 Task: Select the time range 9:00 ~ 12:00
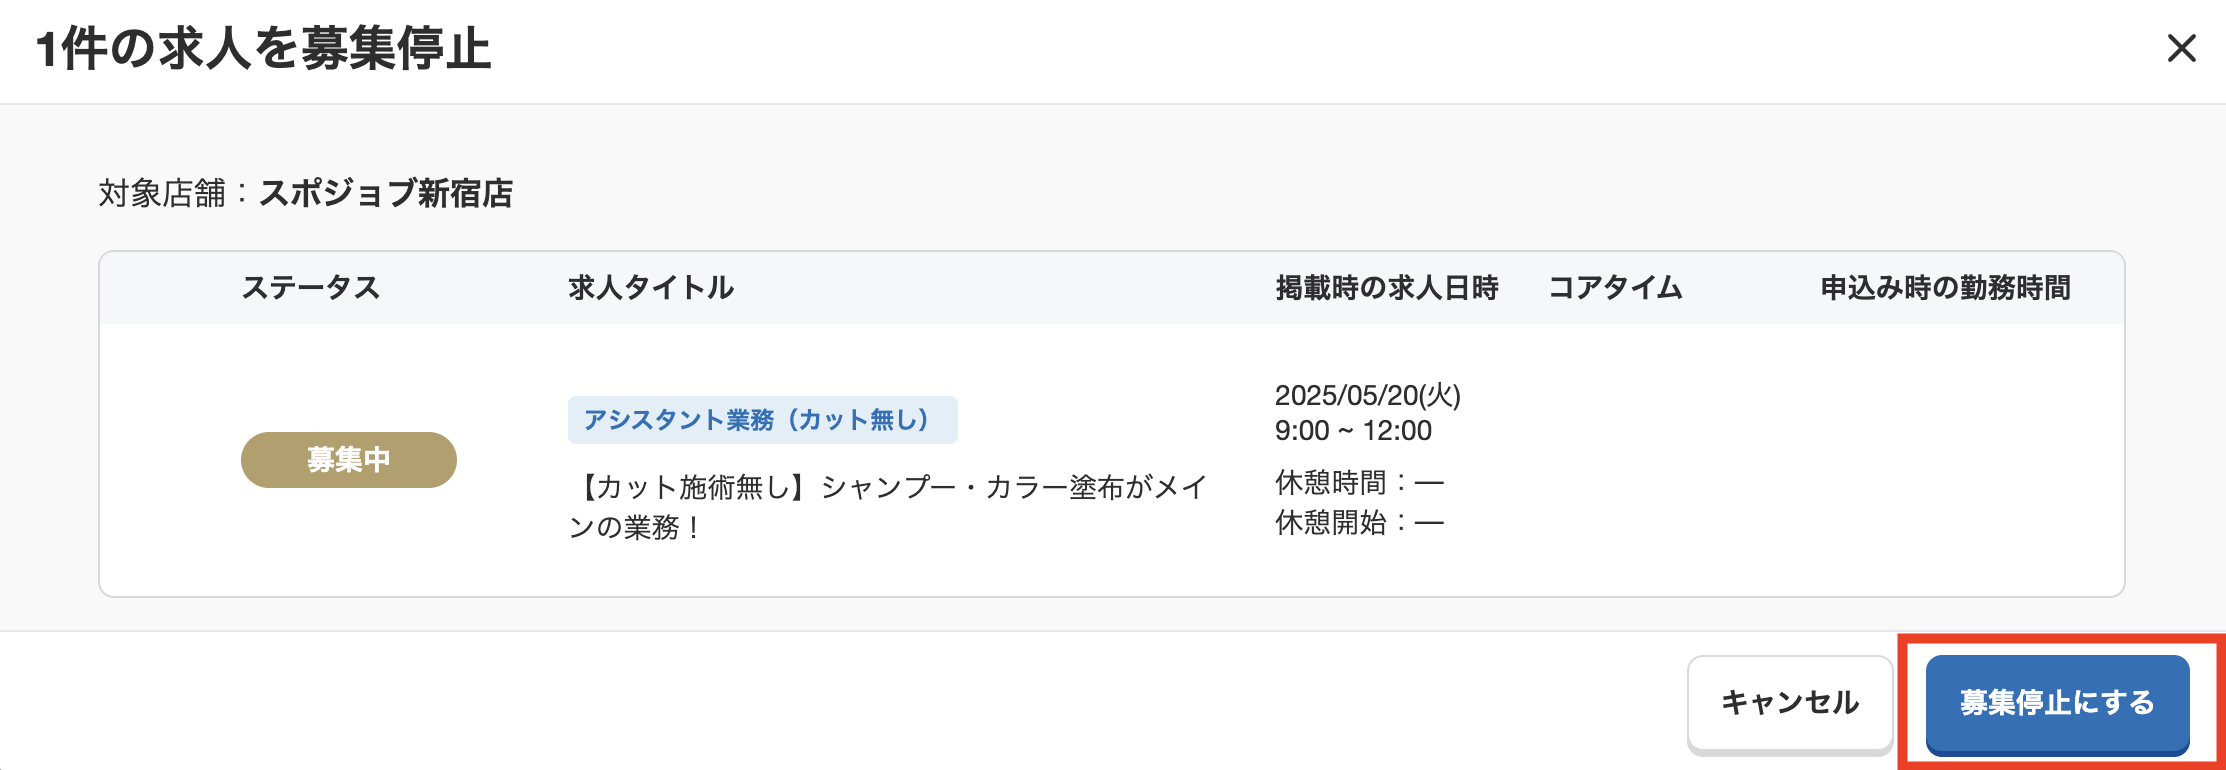point(1355,431)
